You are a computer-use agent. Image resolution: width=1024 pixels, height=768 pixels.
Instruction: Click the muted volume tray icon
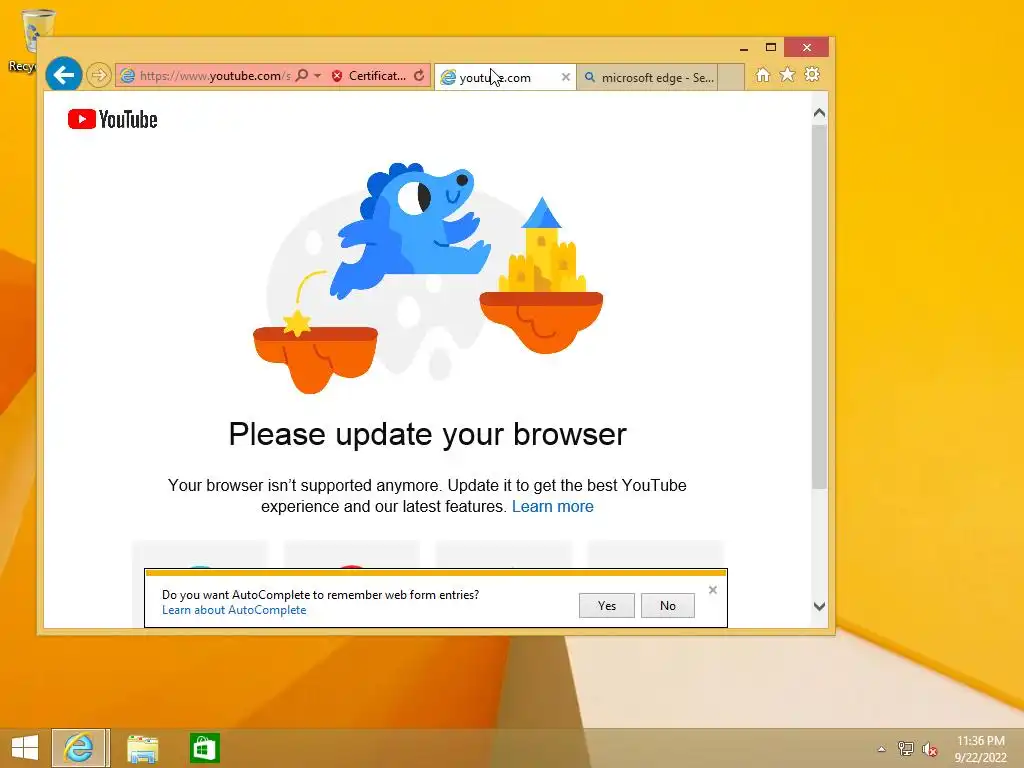pyautogui.click(x=929, y=749)
